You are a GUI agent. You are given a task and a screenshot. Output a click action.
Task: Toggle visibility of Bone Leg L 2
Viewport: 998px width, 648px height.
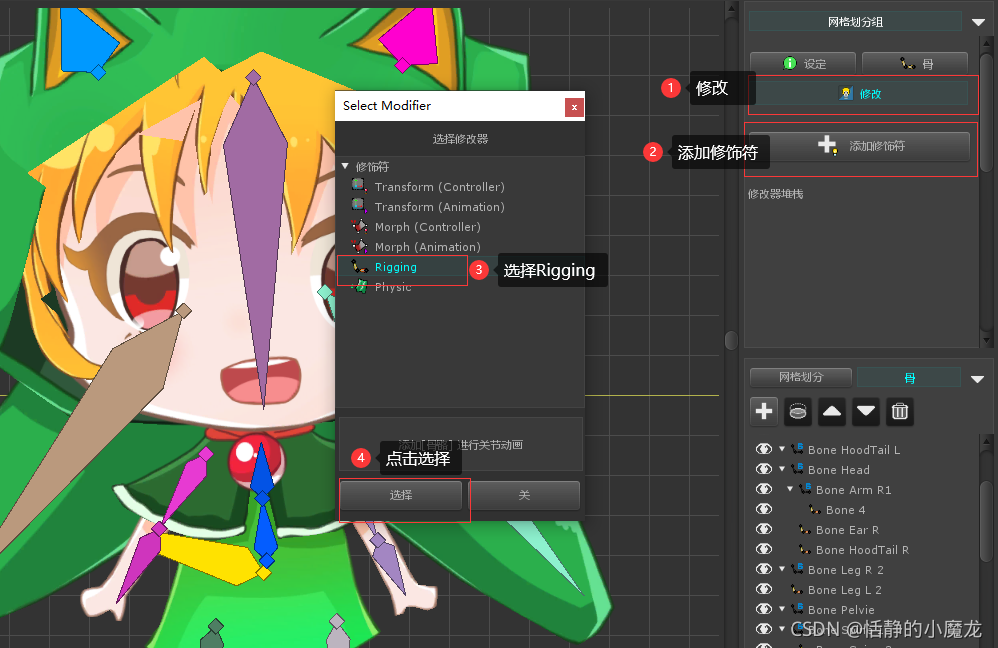point(764,589)
